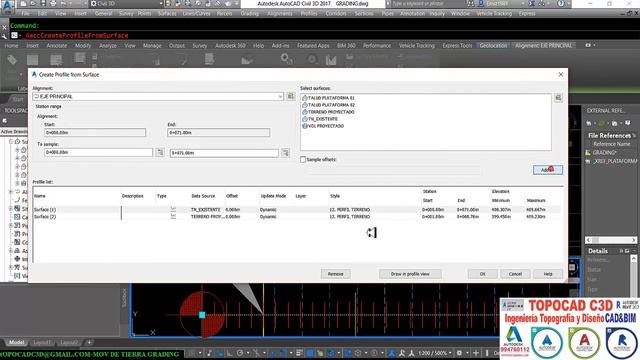The image size is (640, 360).
Task: Click the Cancel button
Action: pyautogui.click(x=515, y=274)
